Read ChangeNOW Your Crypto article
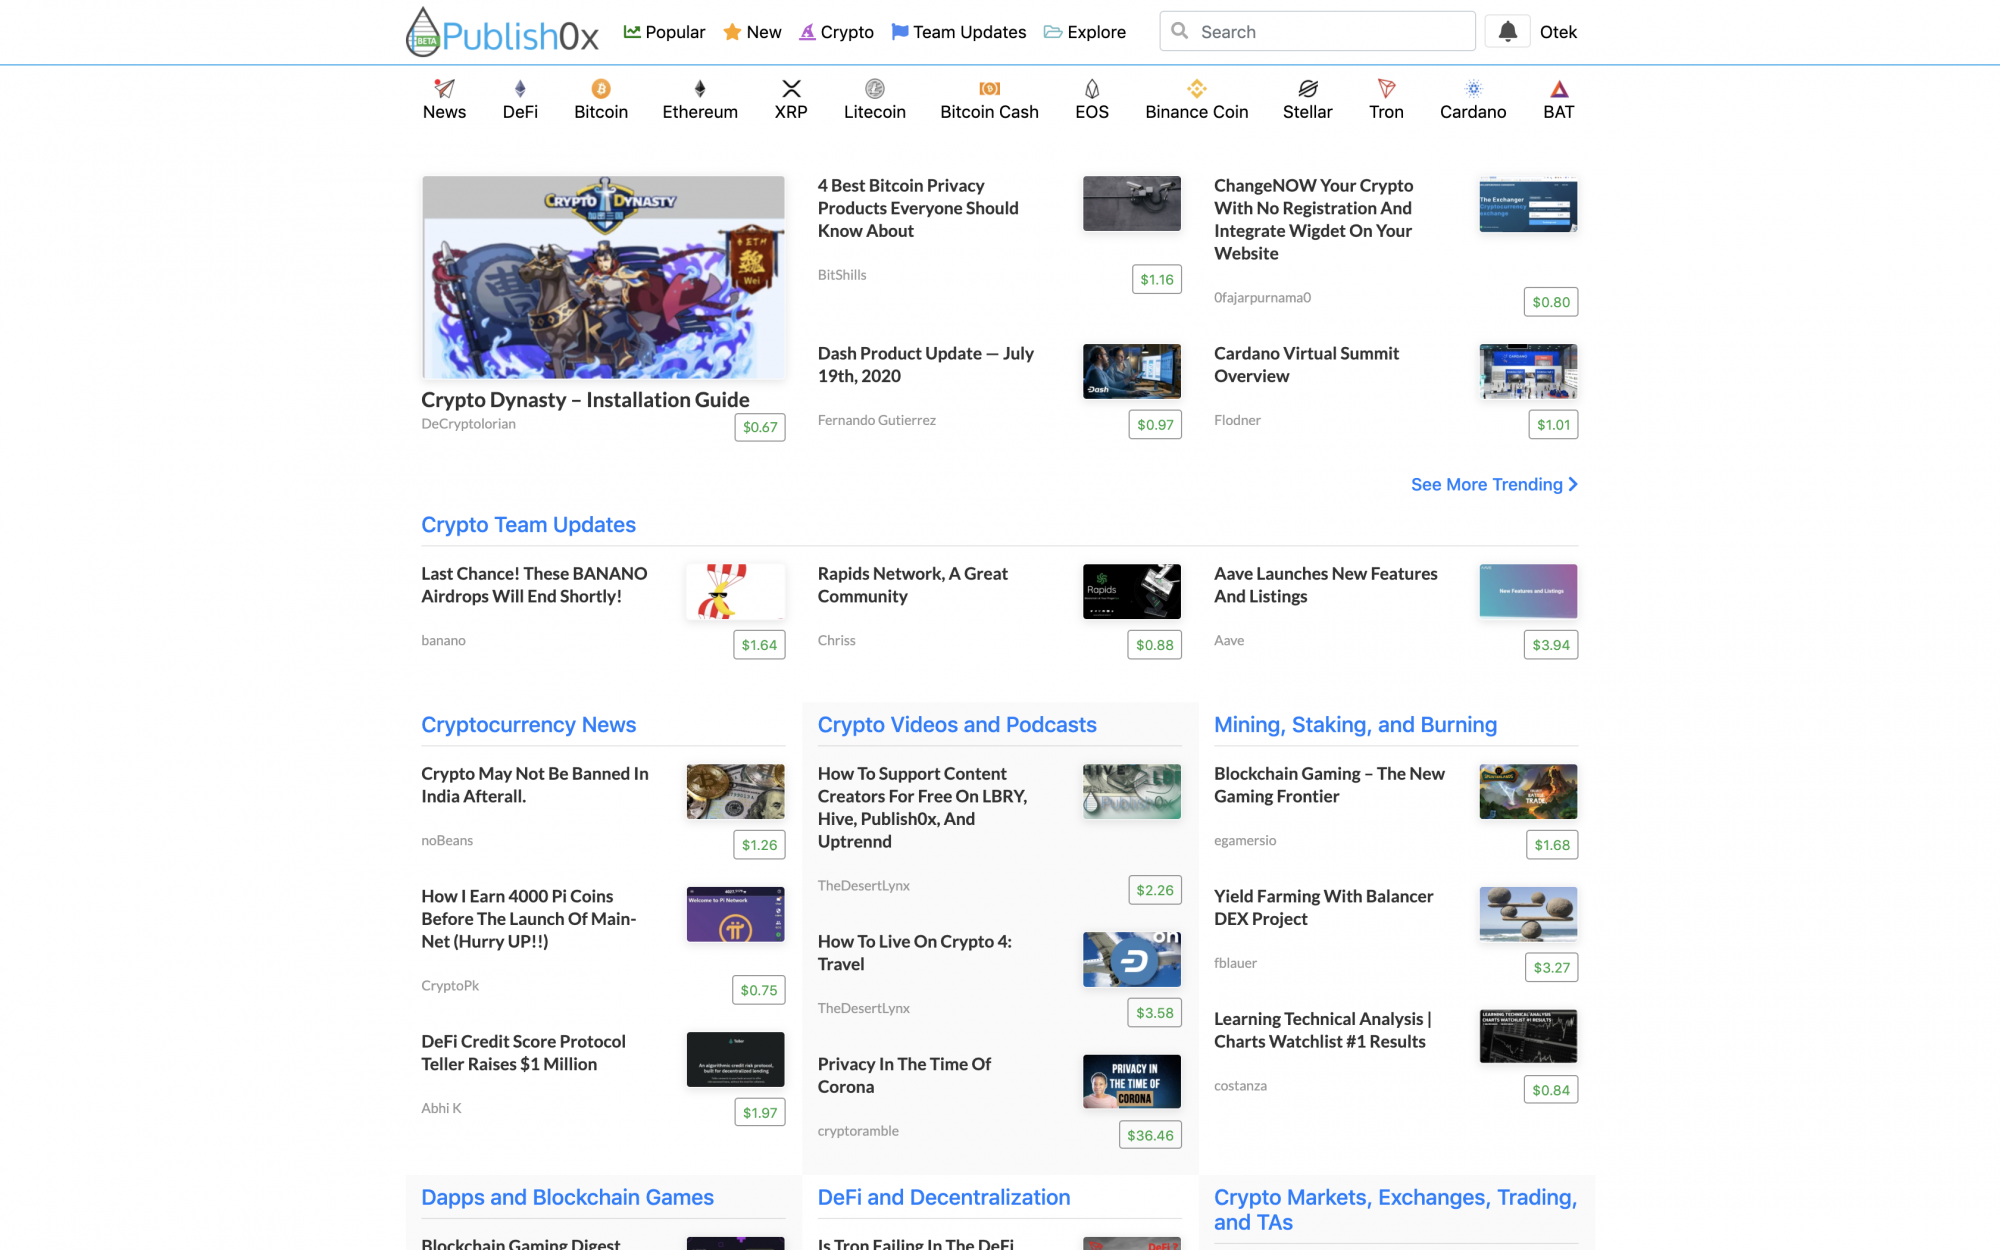 click(x=1313, y=219)
